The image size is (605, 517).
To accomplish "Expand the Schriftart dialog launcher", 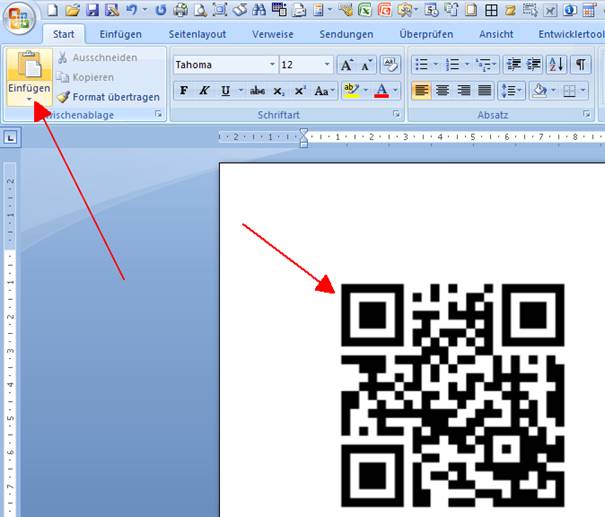I will coord(396,114).
